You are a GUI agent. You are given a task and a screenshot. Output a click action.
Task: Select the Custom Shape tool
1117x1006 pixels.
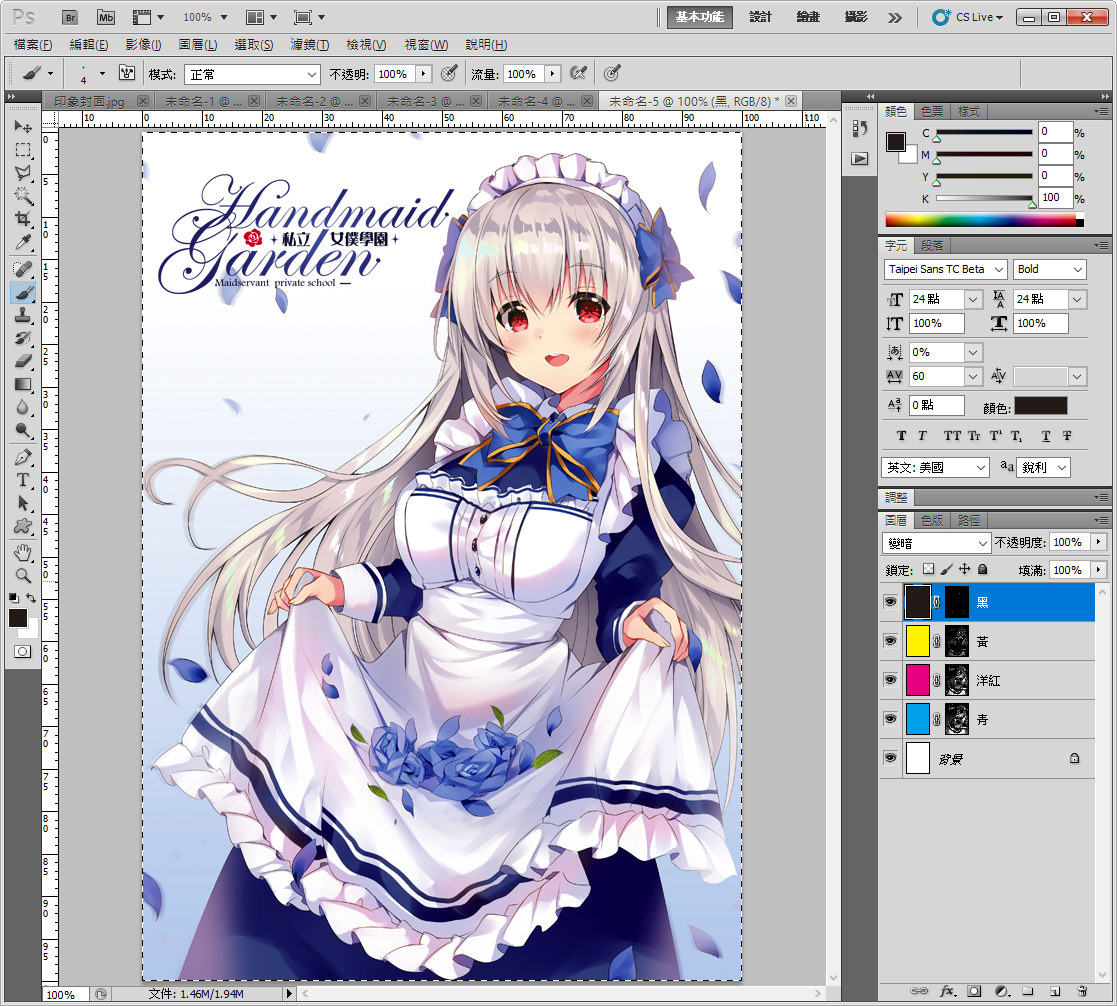[x=23, y=527]
